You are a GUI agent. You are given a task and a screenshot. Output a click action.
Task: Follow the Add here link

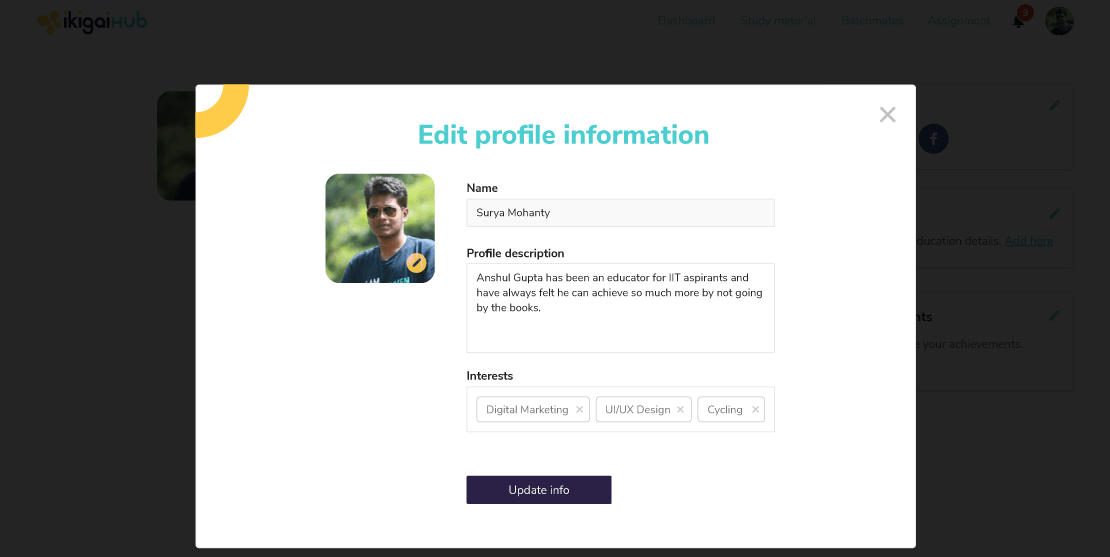click(x=1028, y=241)
